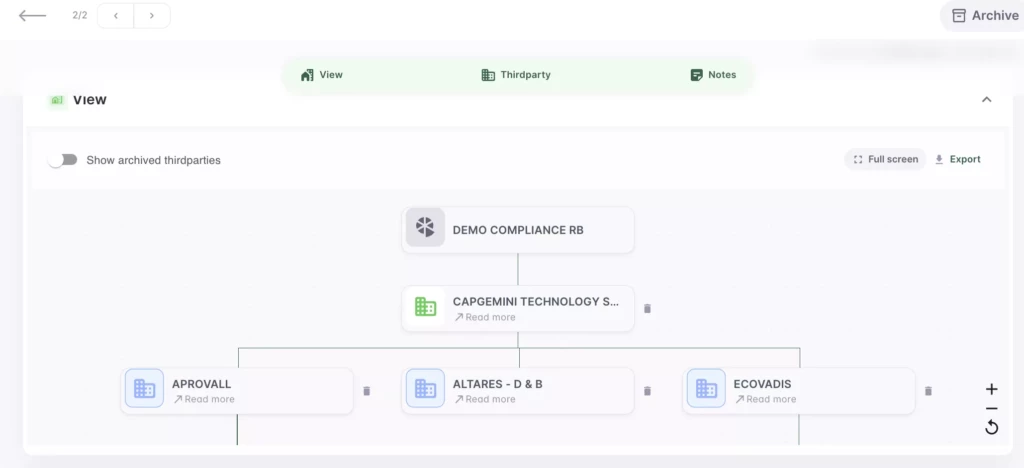Viewport: 1024px width, 468px height.
Task: Delete the CAPGEMINI TECHNOLOGY node
Action: (647, 309)
